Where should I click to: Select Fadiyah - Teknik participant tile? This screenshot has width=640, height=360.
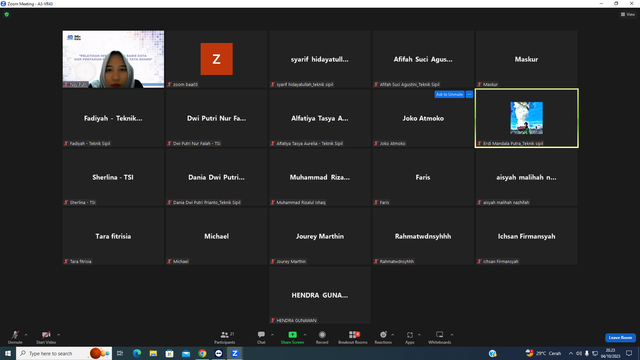(x=113, y=118)
